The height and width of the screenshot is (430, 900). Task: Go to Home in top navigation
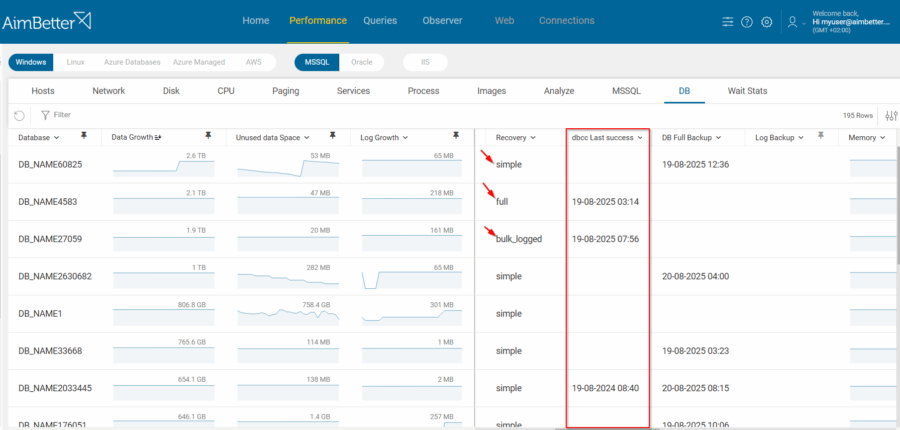[255, 21]
